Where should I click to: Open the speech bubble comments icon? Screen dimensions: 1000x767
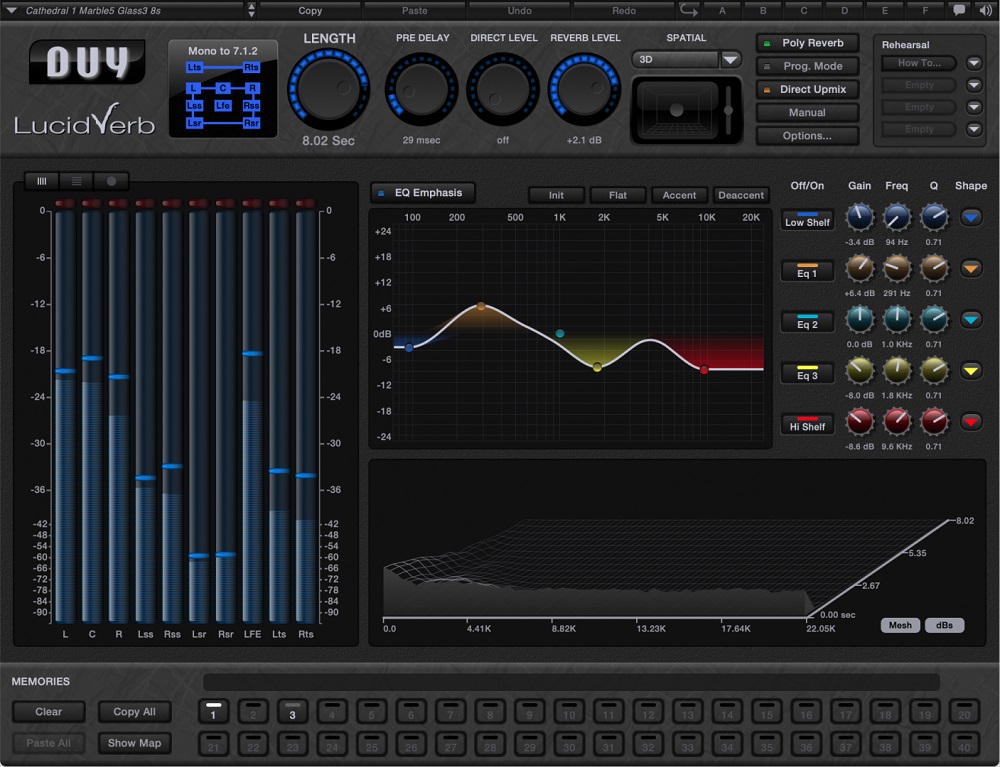[x=959, y=10]
